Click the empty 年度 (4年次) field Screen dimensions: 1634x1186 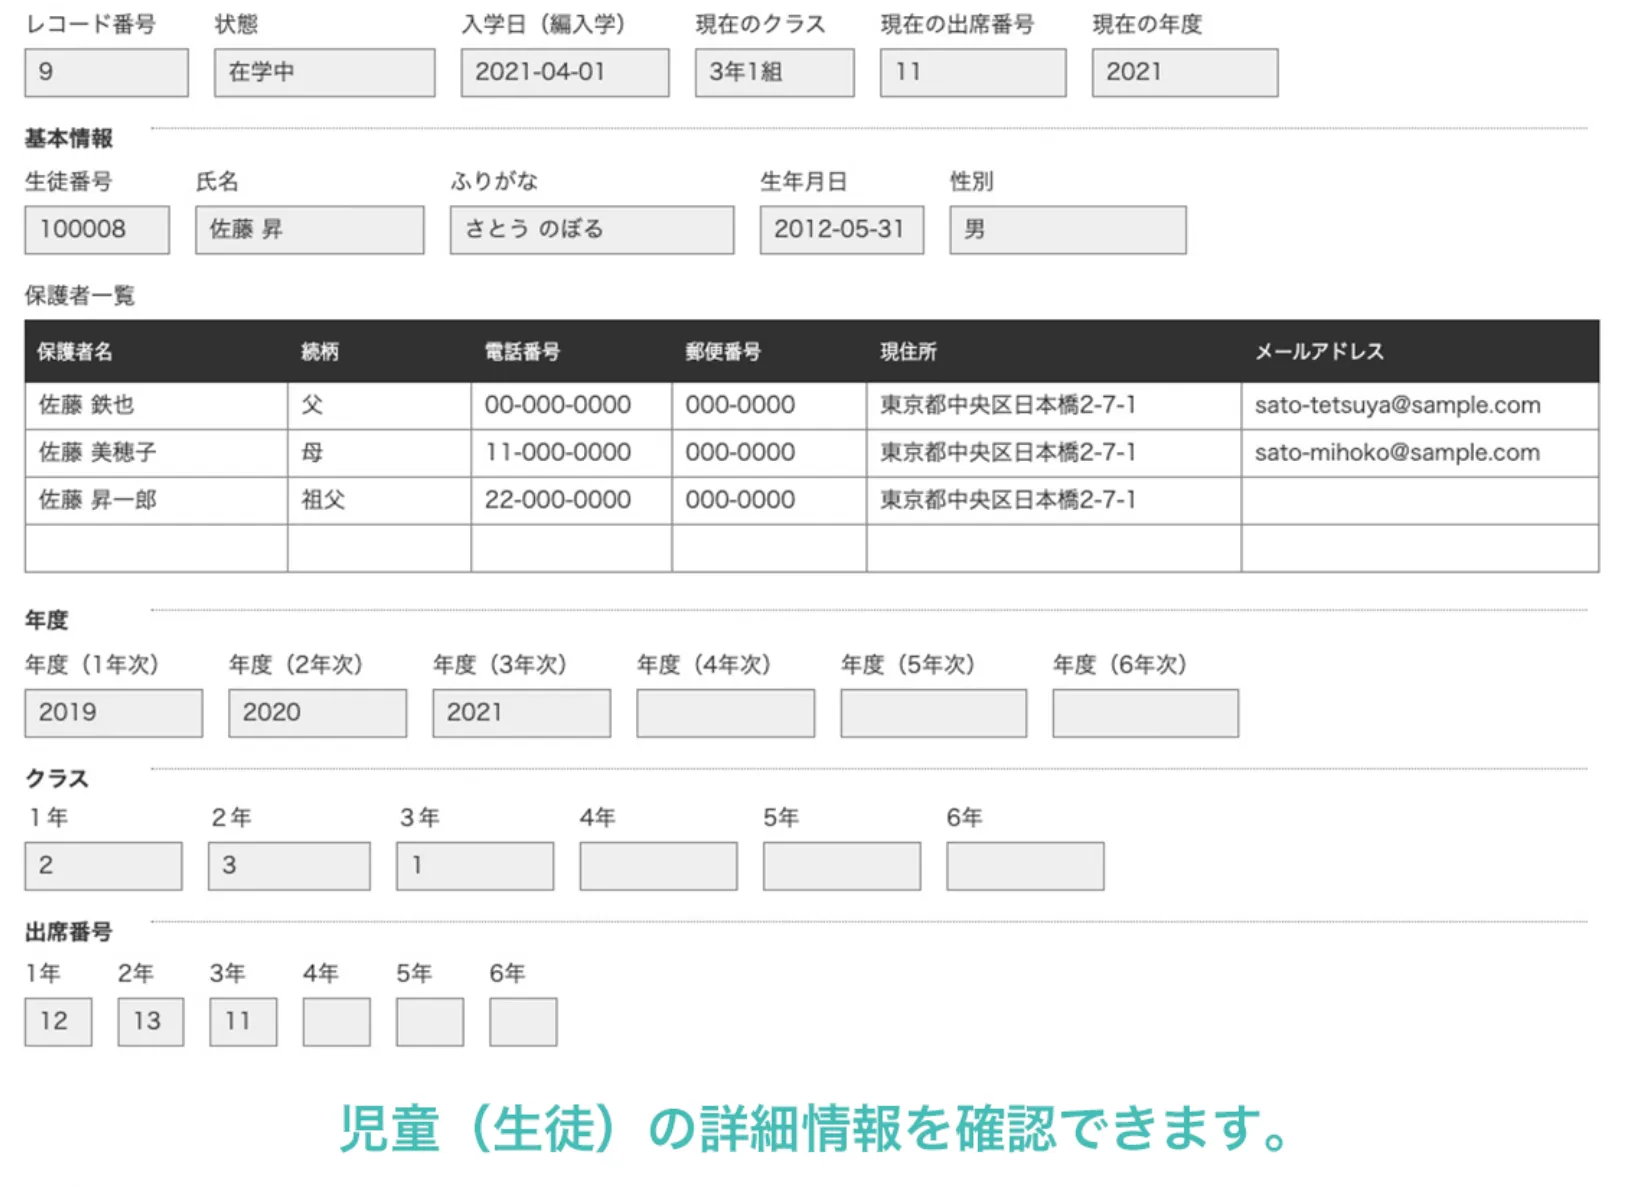725,713
